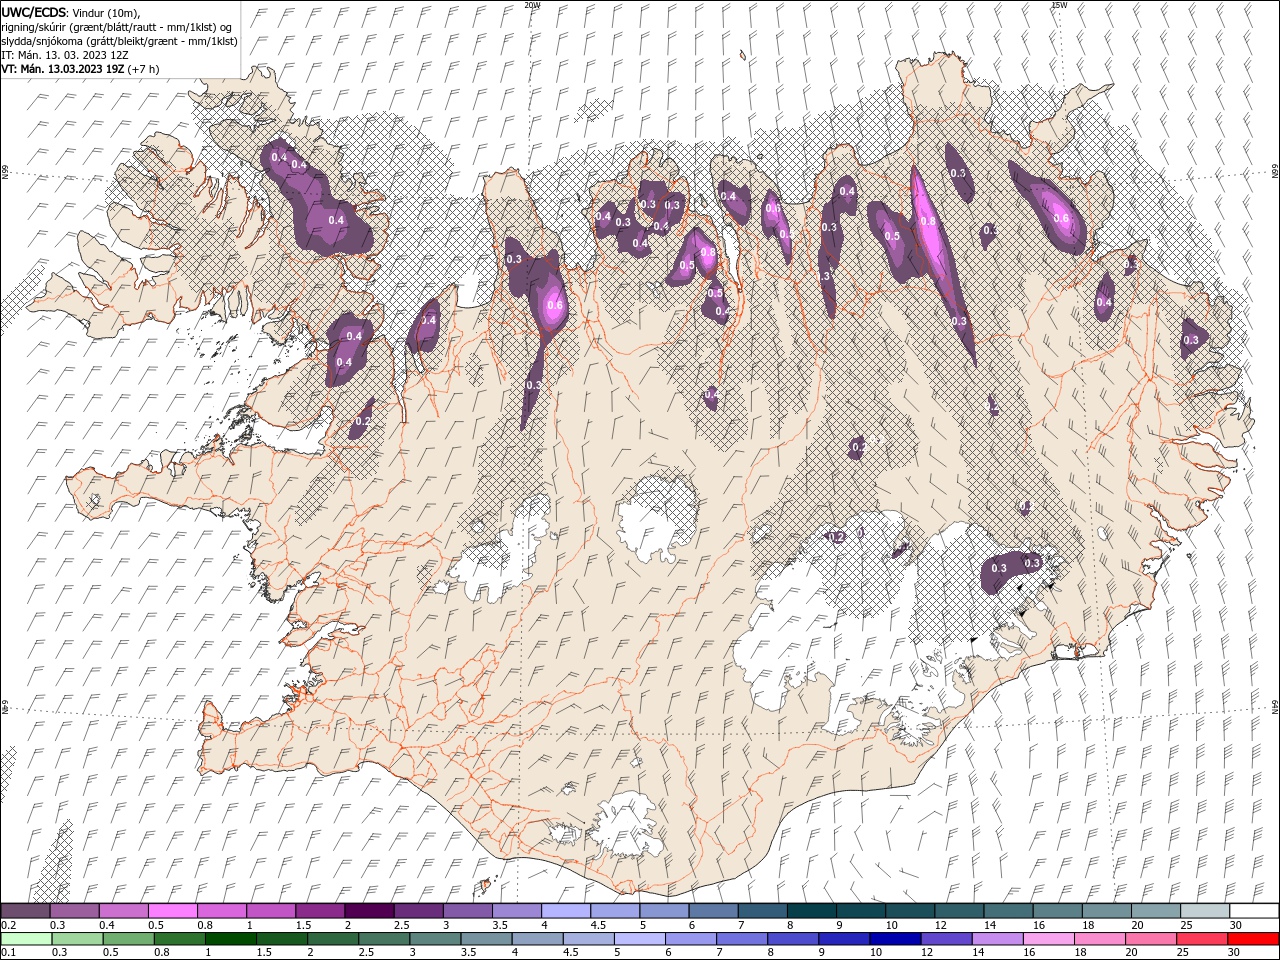The image size is (1280, 960).
Task: Pick the 9 dark teal snow legend swatch
Action: (x=861, y=911)
